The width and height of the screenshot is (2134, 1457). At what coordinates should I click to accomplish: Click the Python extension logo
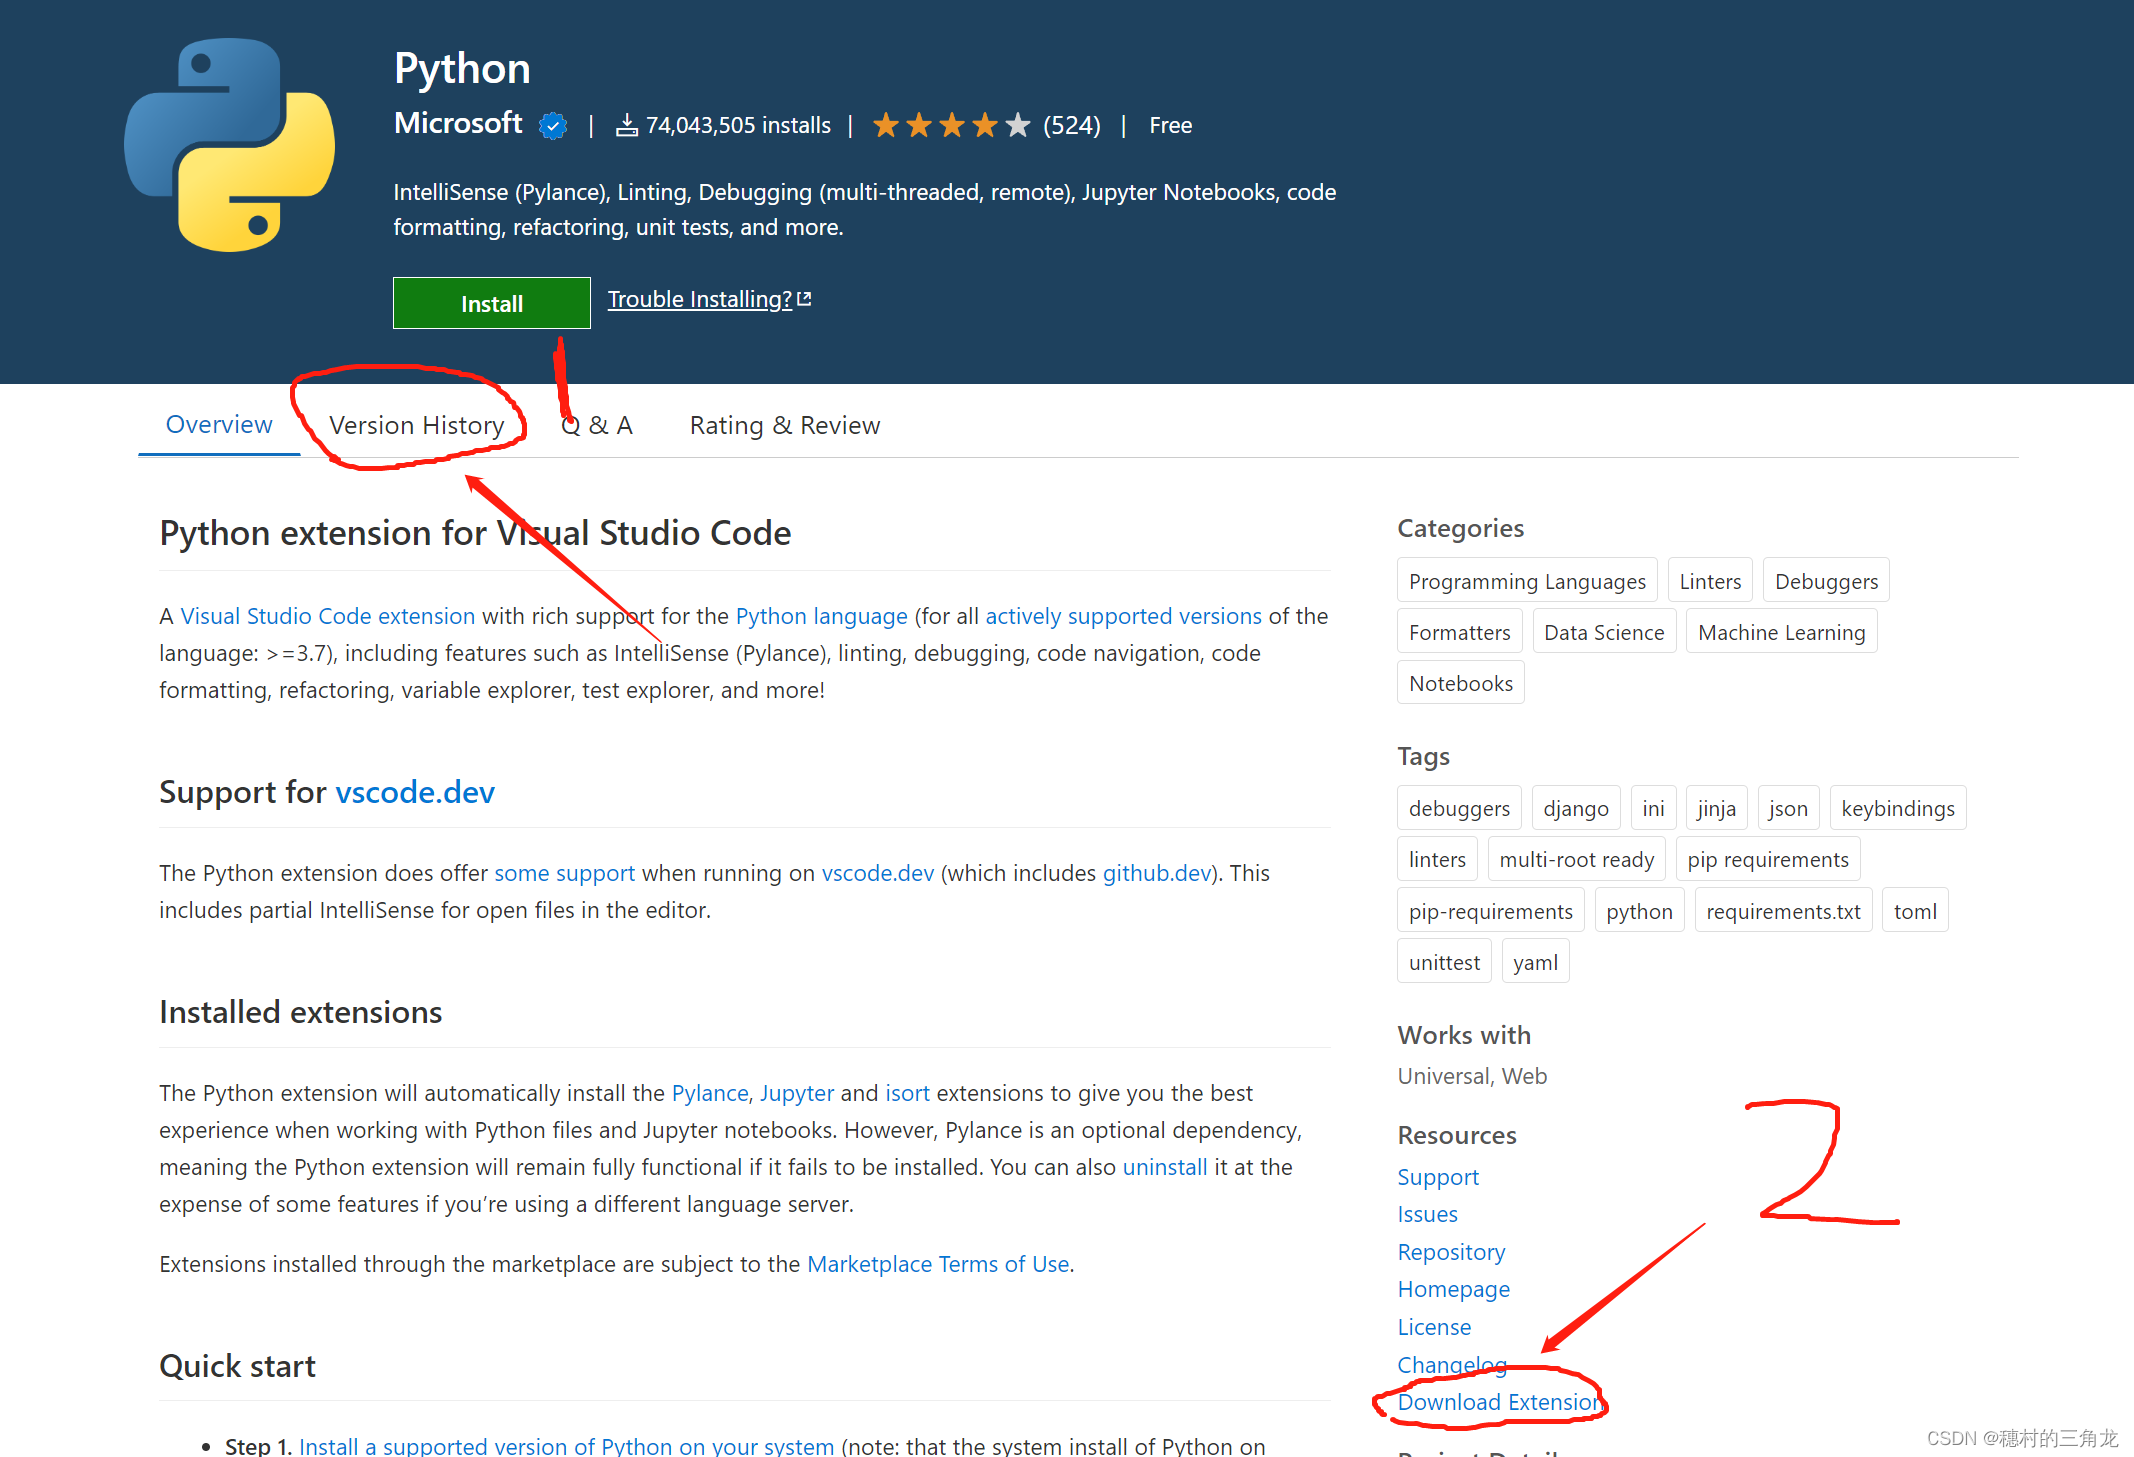point(229,145)
